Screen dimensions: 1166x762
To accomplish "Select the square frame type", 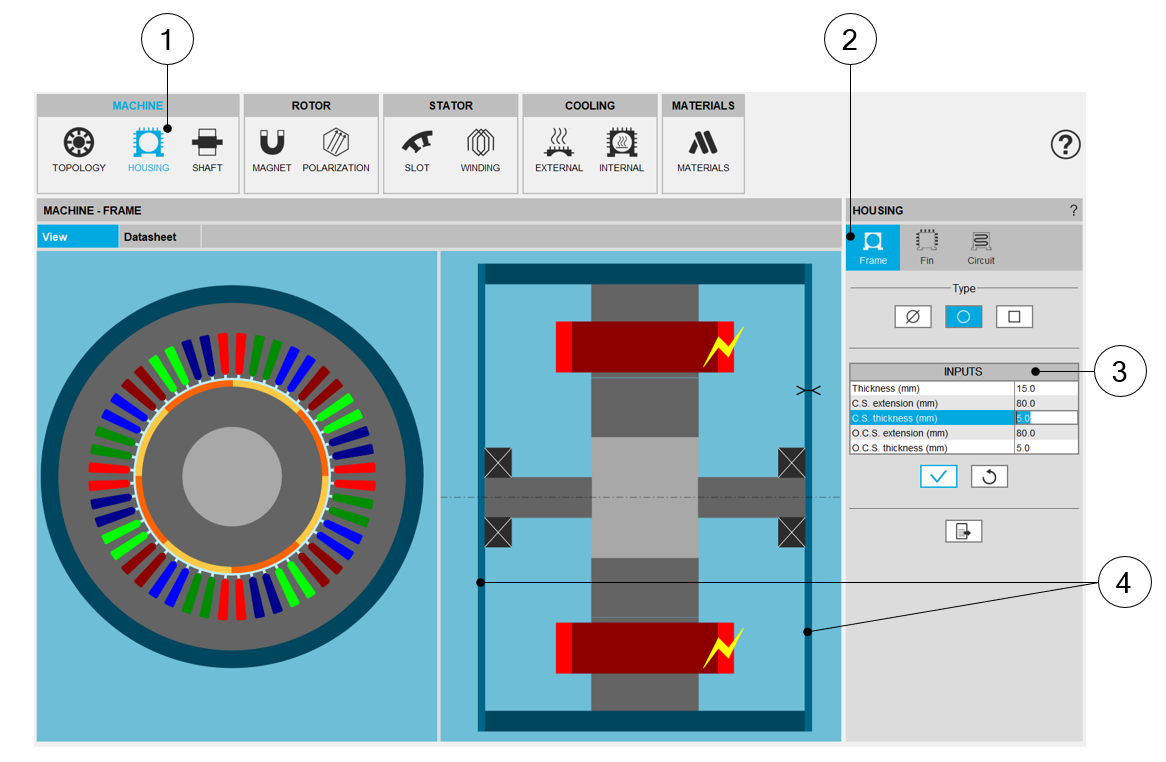I will (1014, 317).
